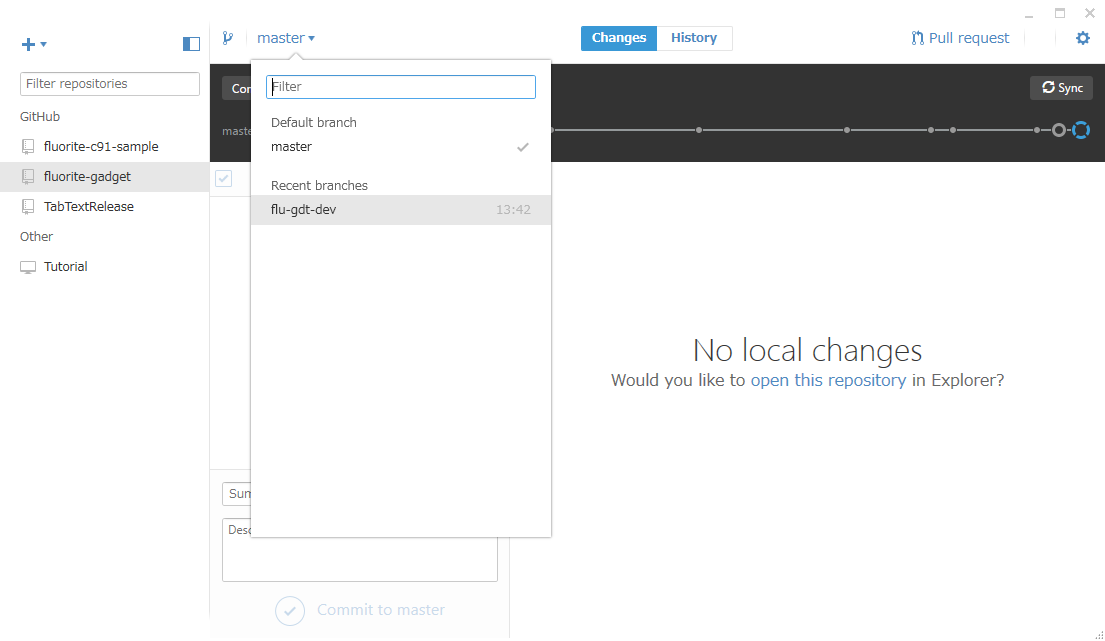Check the select-all files checkbox
The width and height of the screenshot is (1105, 641).
[x=223, y=178]
